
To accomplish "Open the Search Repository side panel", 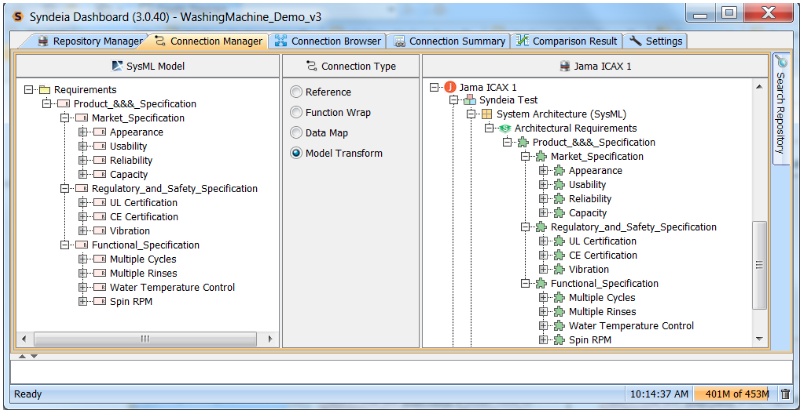I will [782, 110].
